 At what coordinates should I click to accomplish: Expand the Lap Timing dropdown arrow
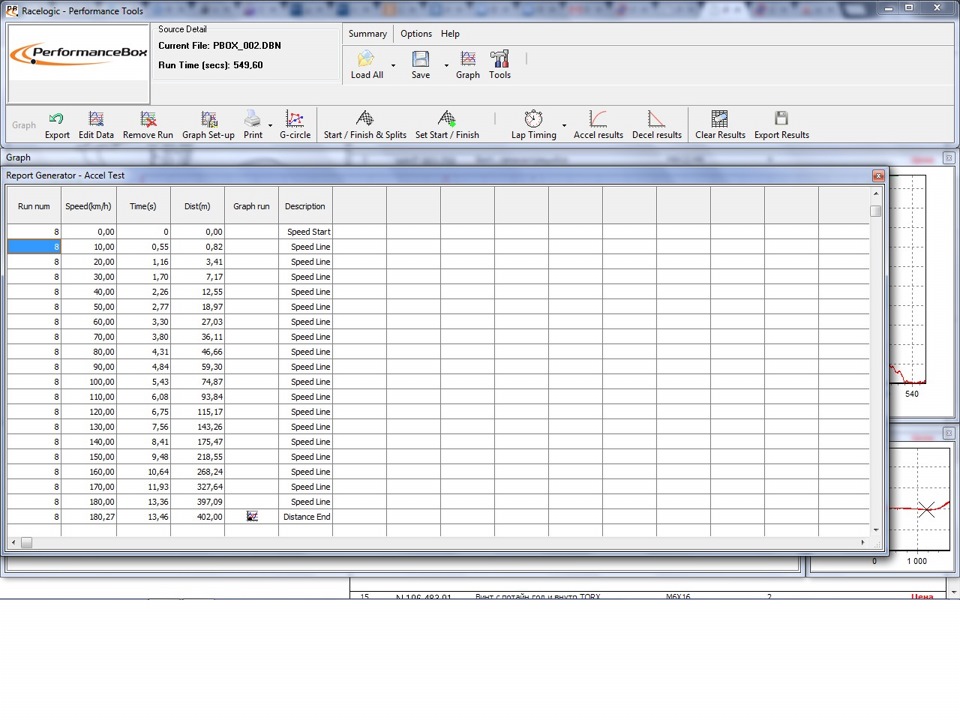(x=564, y=125)
